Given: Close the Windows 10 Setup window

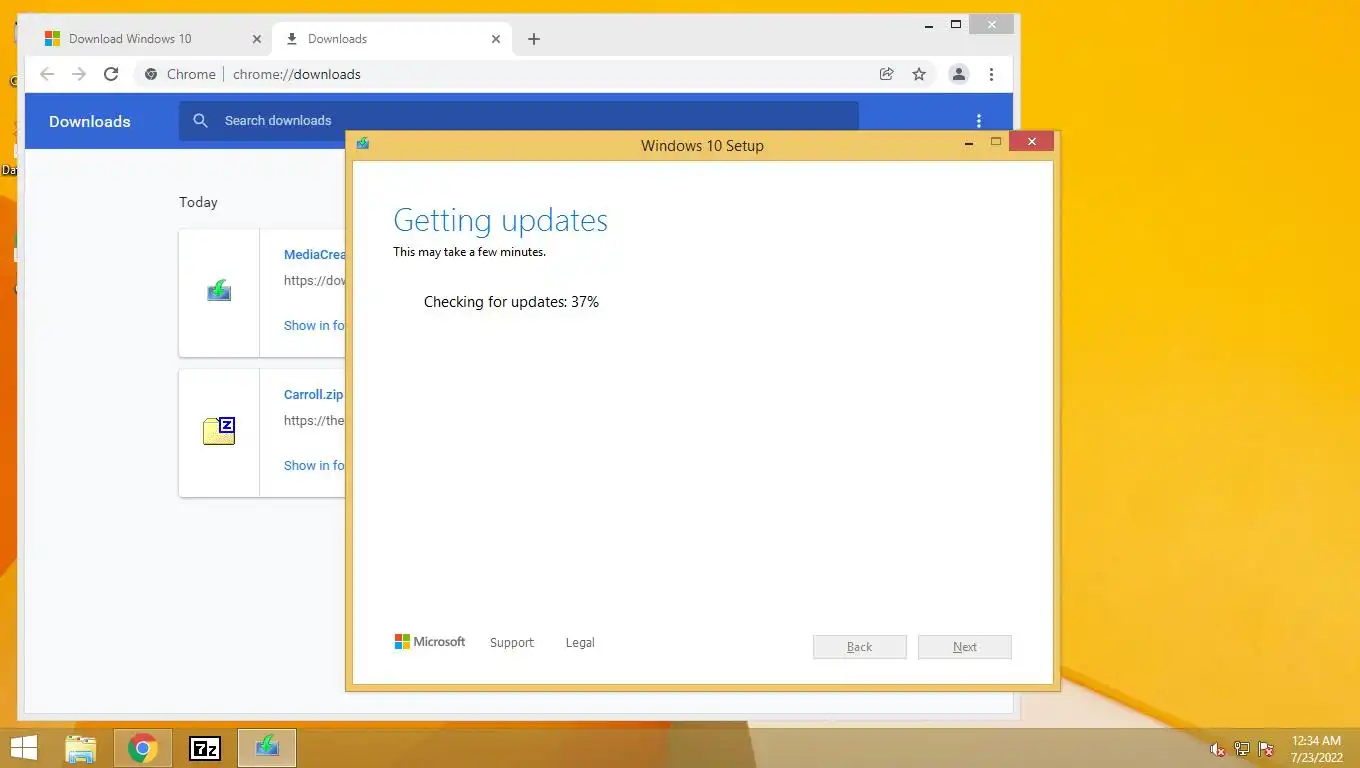Looking at the screenshot, I should (1031, 142).
